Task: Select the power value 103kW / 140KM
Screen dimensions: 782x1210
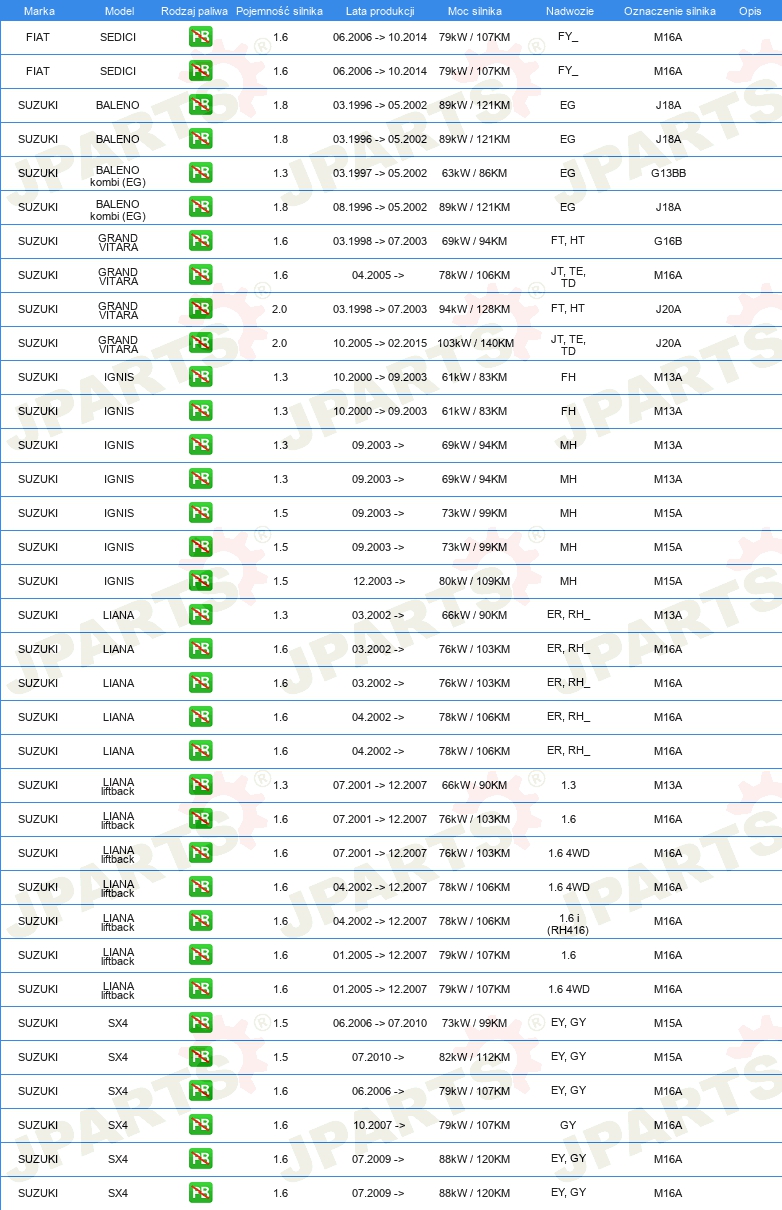Action: coord(475,343)
